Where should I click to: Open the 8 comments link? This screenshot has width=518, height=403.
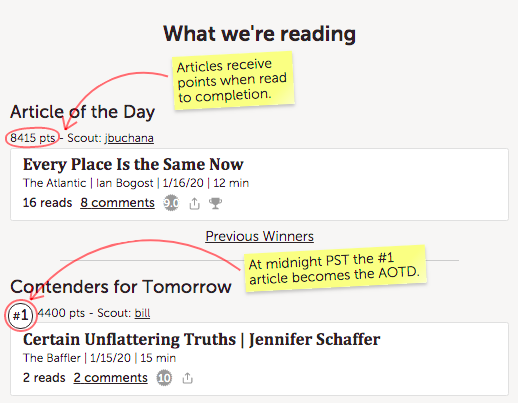pyautogui.click(x=117, y=203)
